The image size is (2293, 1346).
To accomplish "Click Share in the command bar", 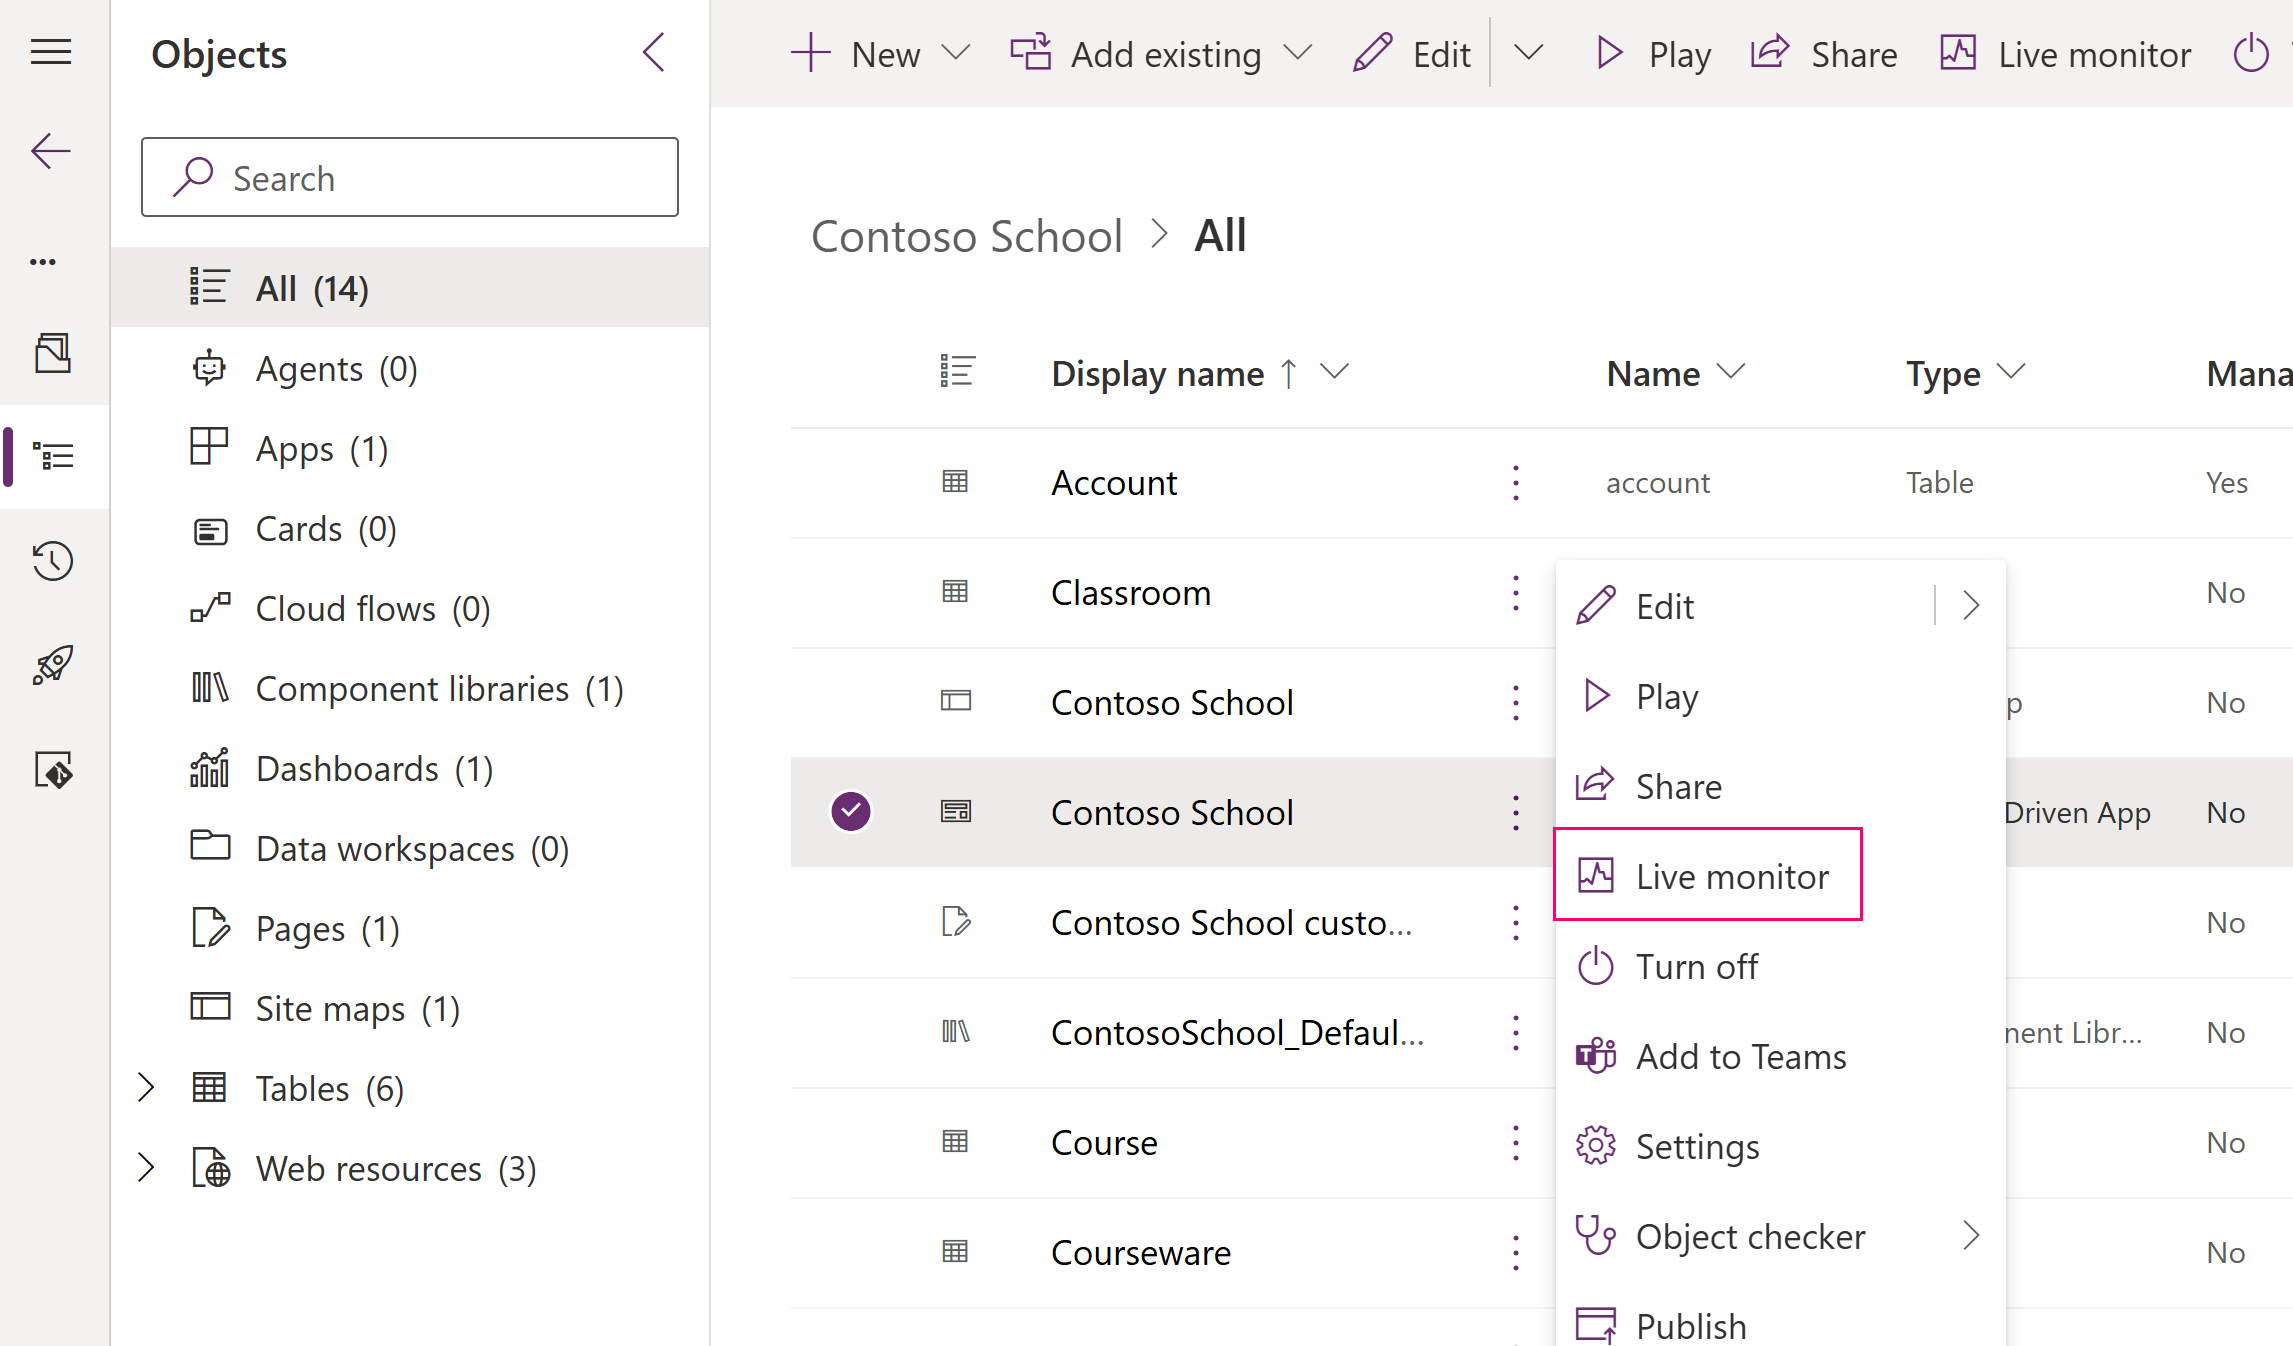I will click(1824, 54).
